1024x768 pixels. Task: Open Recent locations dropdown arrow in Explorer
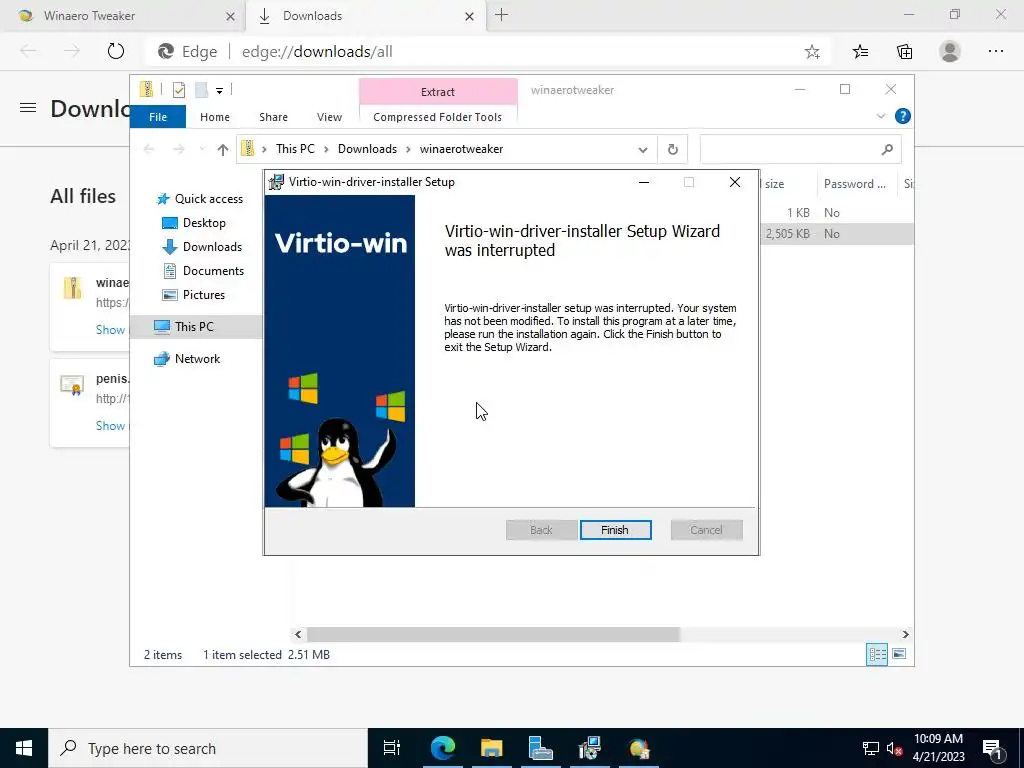(x=202, y=150)
